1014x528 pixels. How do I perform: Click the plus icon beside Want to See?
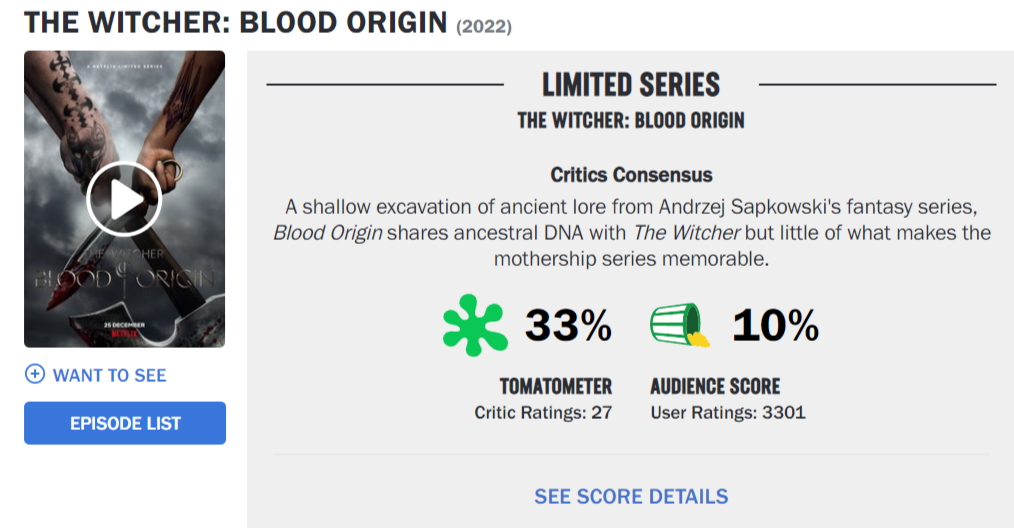35,375
